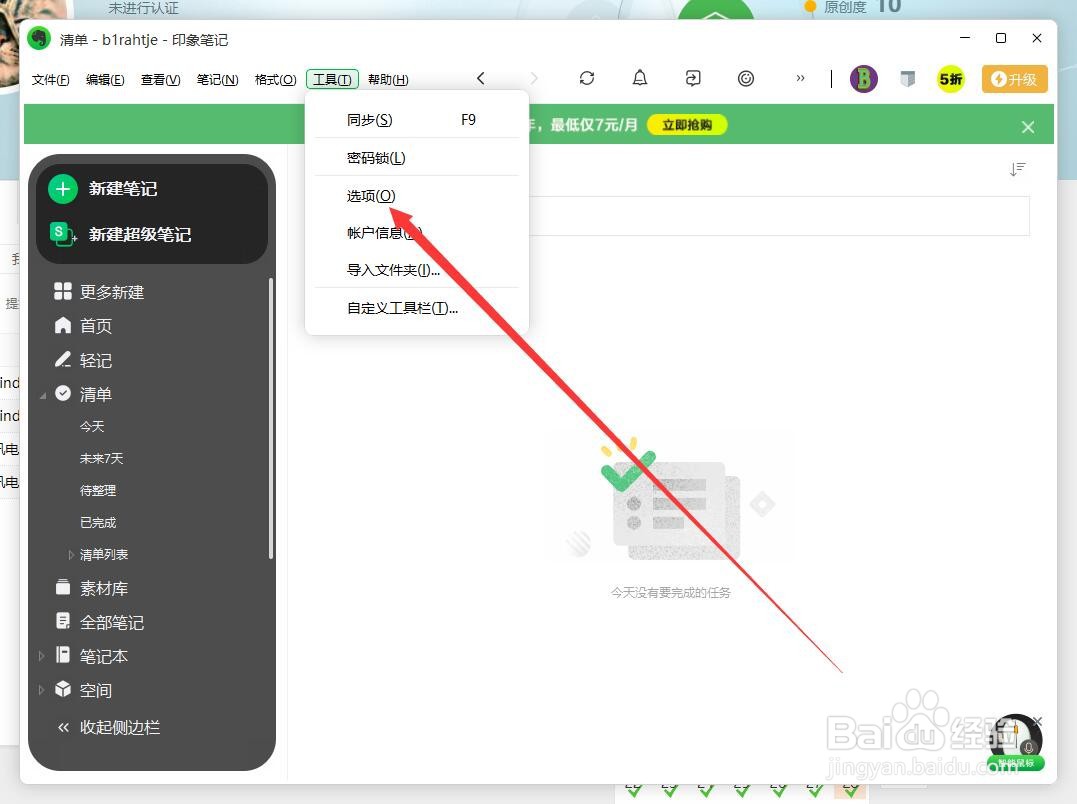Show more toolbar items chevron
Viewport: 1077px width, 804px height.
(800, 78)
